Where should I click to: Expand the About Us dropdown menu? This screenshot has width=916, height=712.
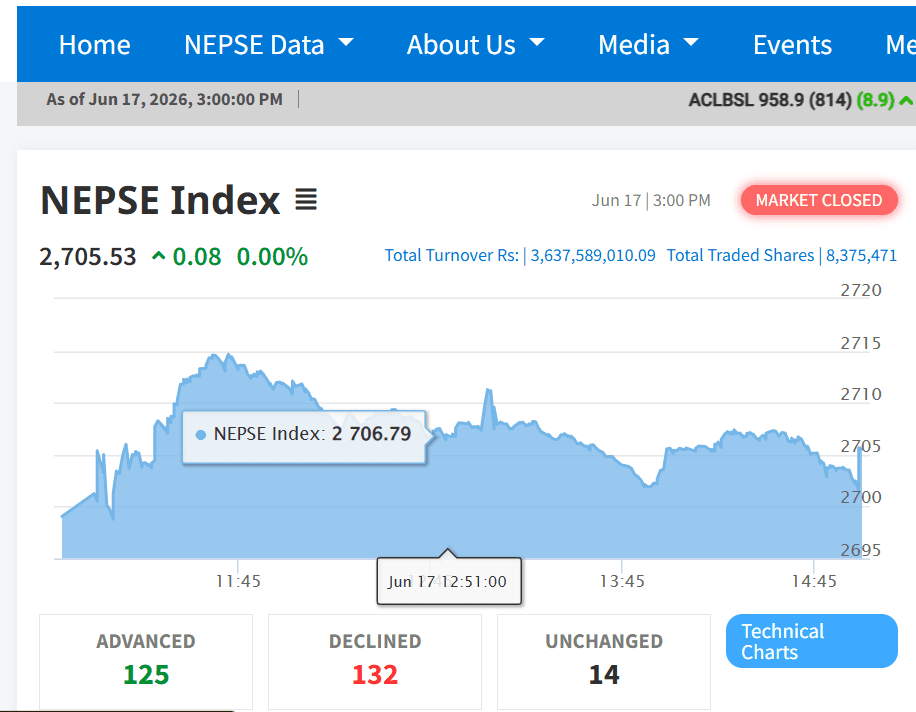click(476, 45)
